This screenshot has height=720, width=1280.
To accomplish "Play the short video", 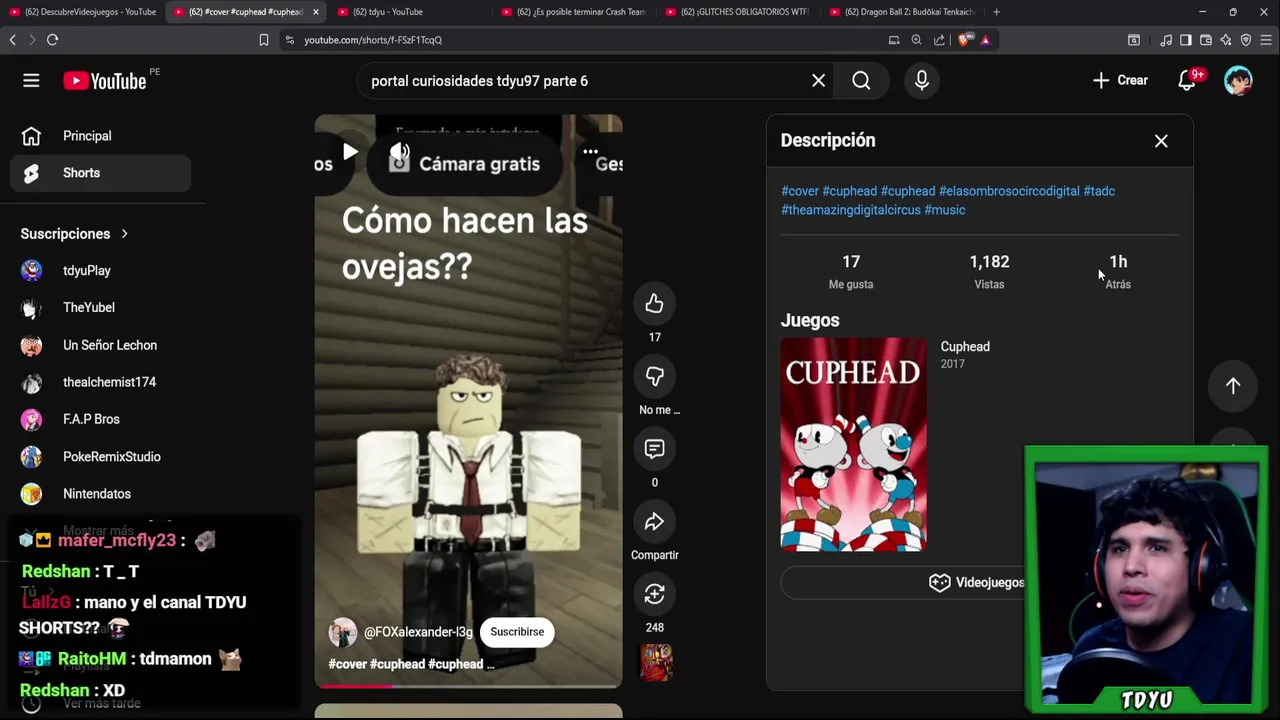I will 349,152.
